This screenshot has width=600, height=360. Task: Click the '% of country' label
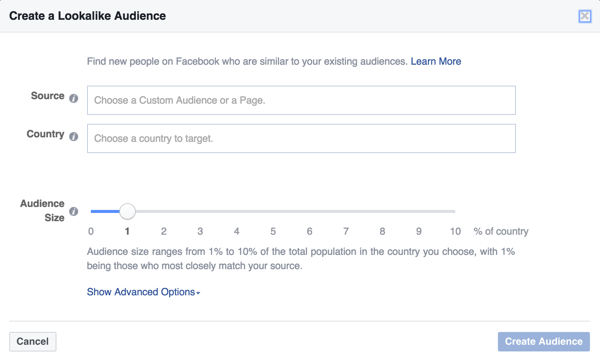(501, 231)
